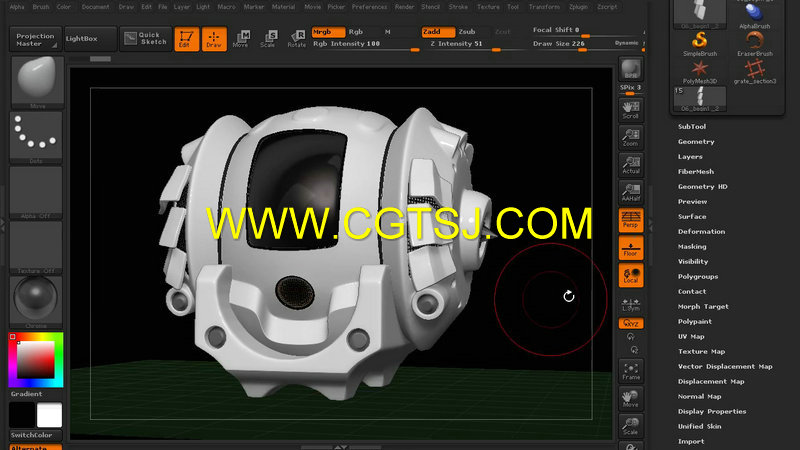
Task: Click the Frame mesh icon
Action: [x=631, y=371]
